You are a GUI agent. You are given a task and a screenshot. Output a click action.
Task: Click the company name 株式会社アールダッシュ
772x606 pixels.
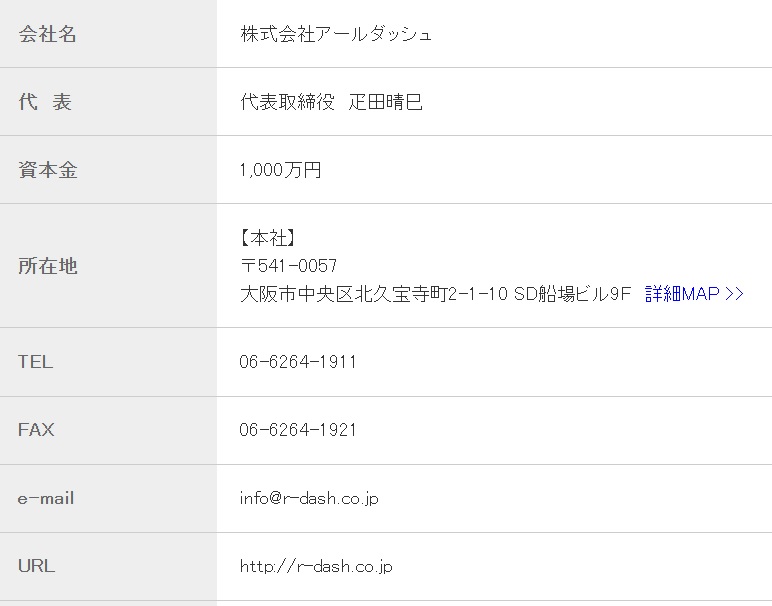336,34
